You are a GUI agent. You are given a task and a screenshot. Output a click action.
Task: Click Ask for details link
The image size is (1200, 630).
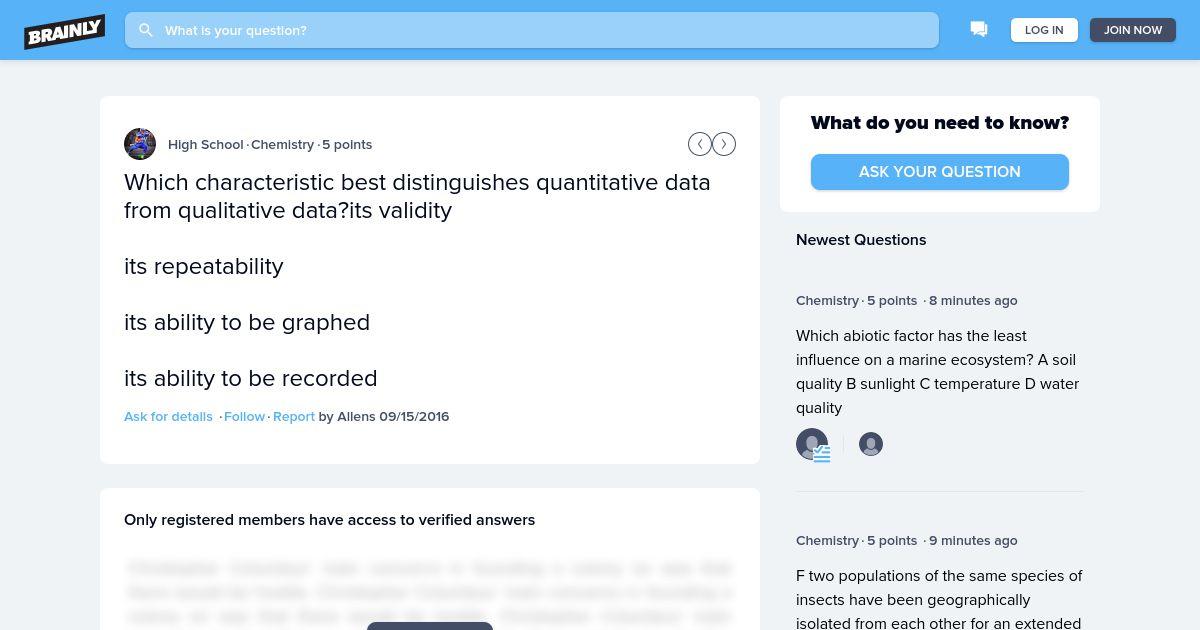coord(168,416)
